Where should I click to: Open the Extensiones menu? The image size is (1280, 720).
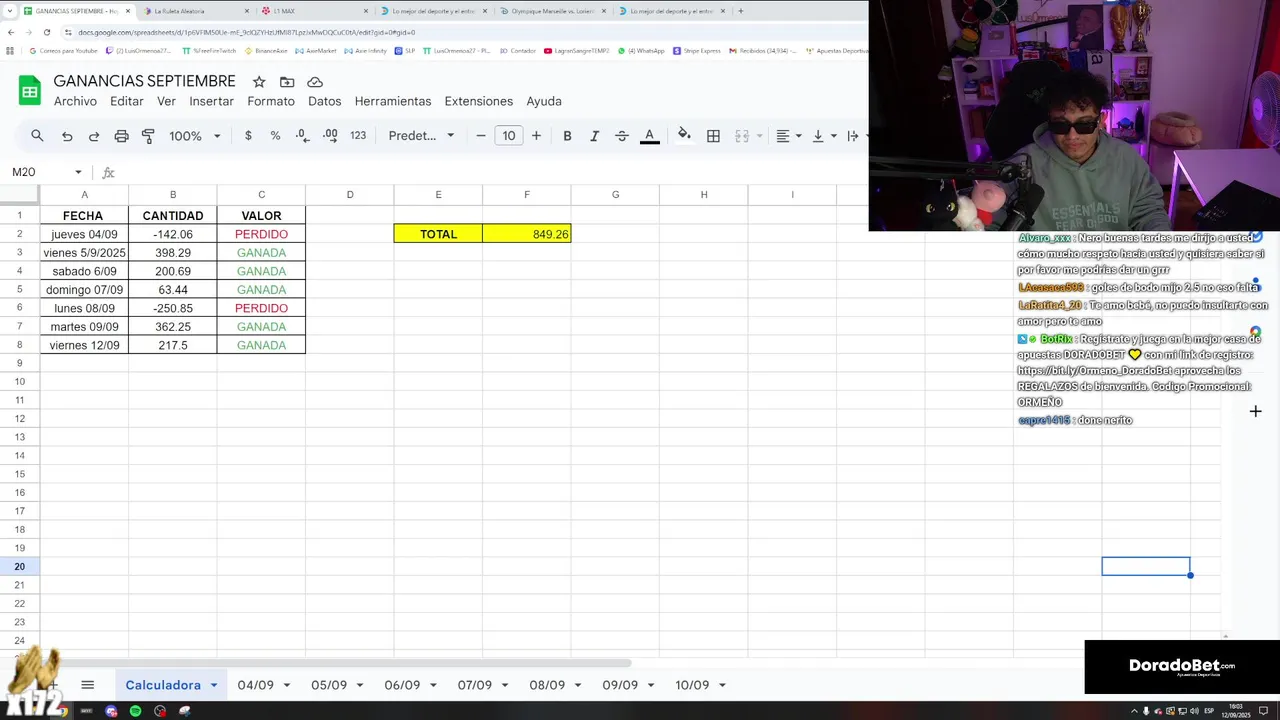click(x=479, y=101)
